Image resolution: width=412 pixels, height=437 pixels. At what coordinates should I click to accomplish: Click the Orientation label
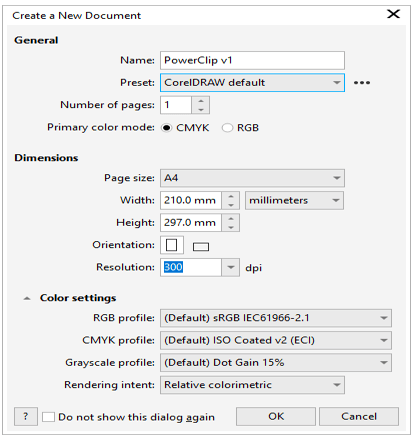(x=123, y=245)
